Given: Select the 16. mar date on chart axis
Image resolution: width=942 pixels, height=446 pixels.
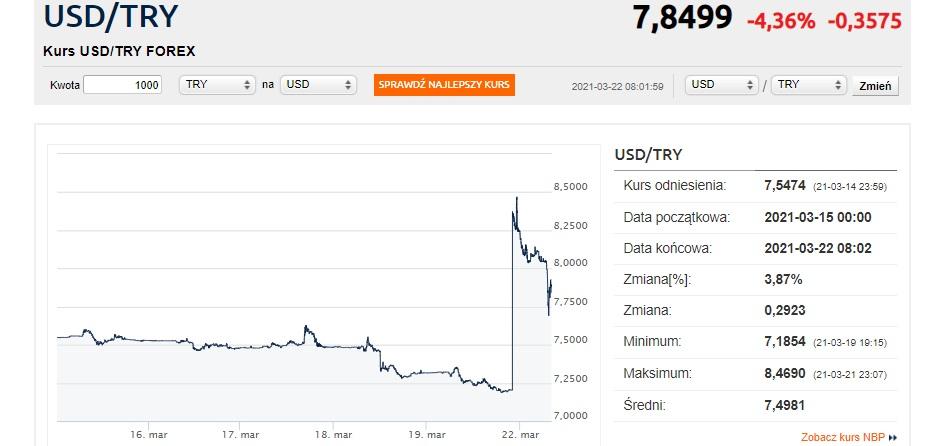Looking at the screenshot, I should click(x=148, y=435).
